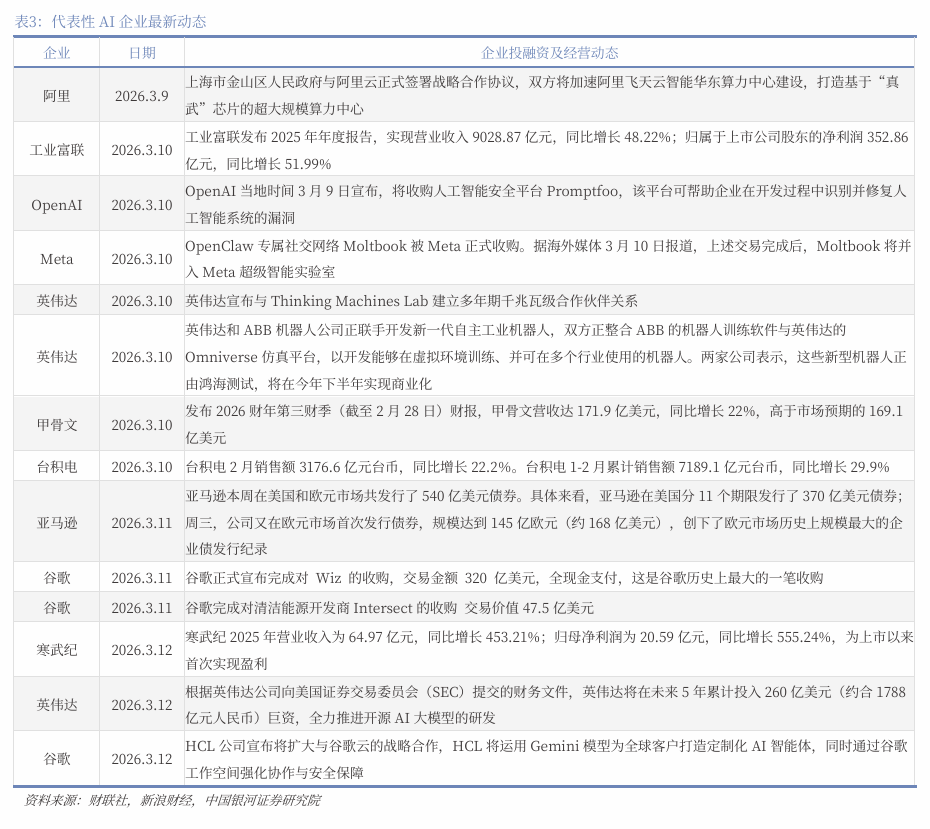
Task: Click the 2026.3.9 date cell
Action: (x=142, y=96)
